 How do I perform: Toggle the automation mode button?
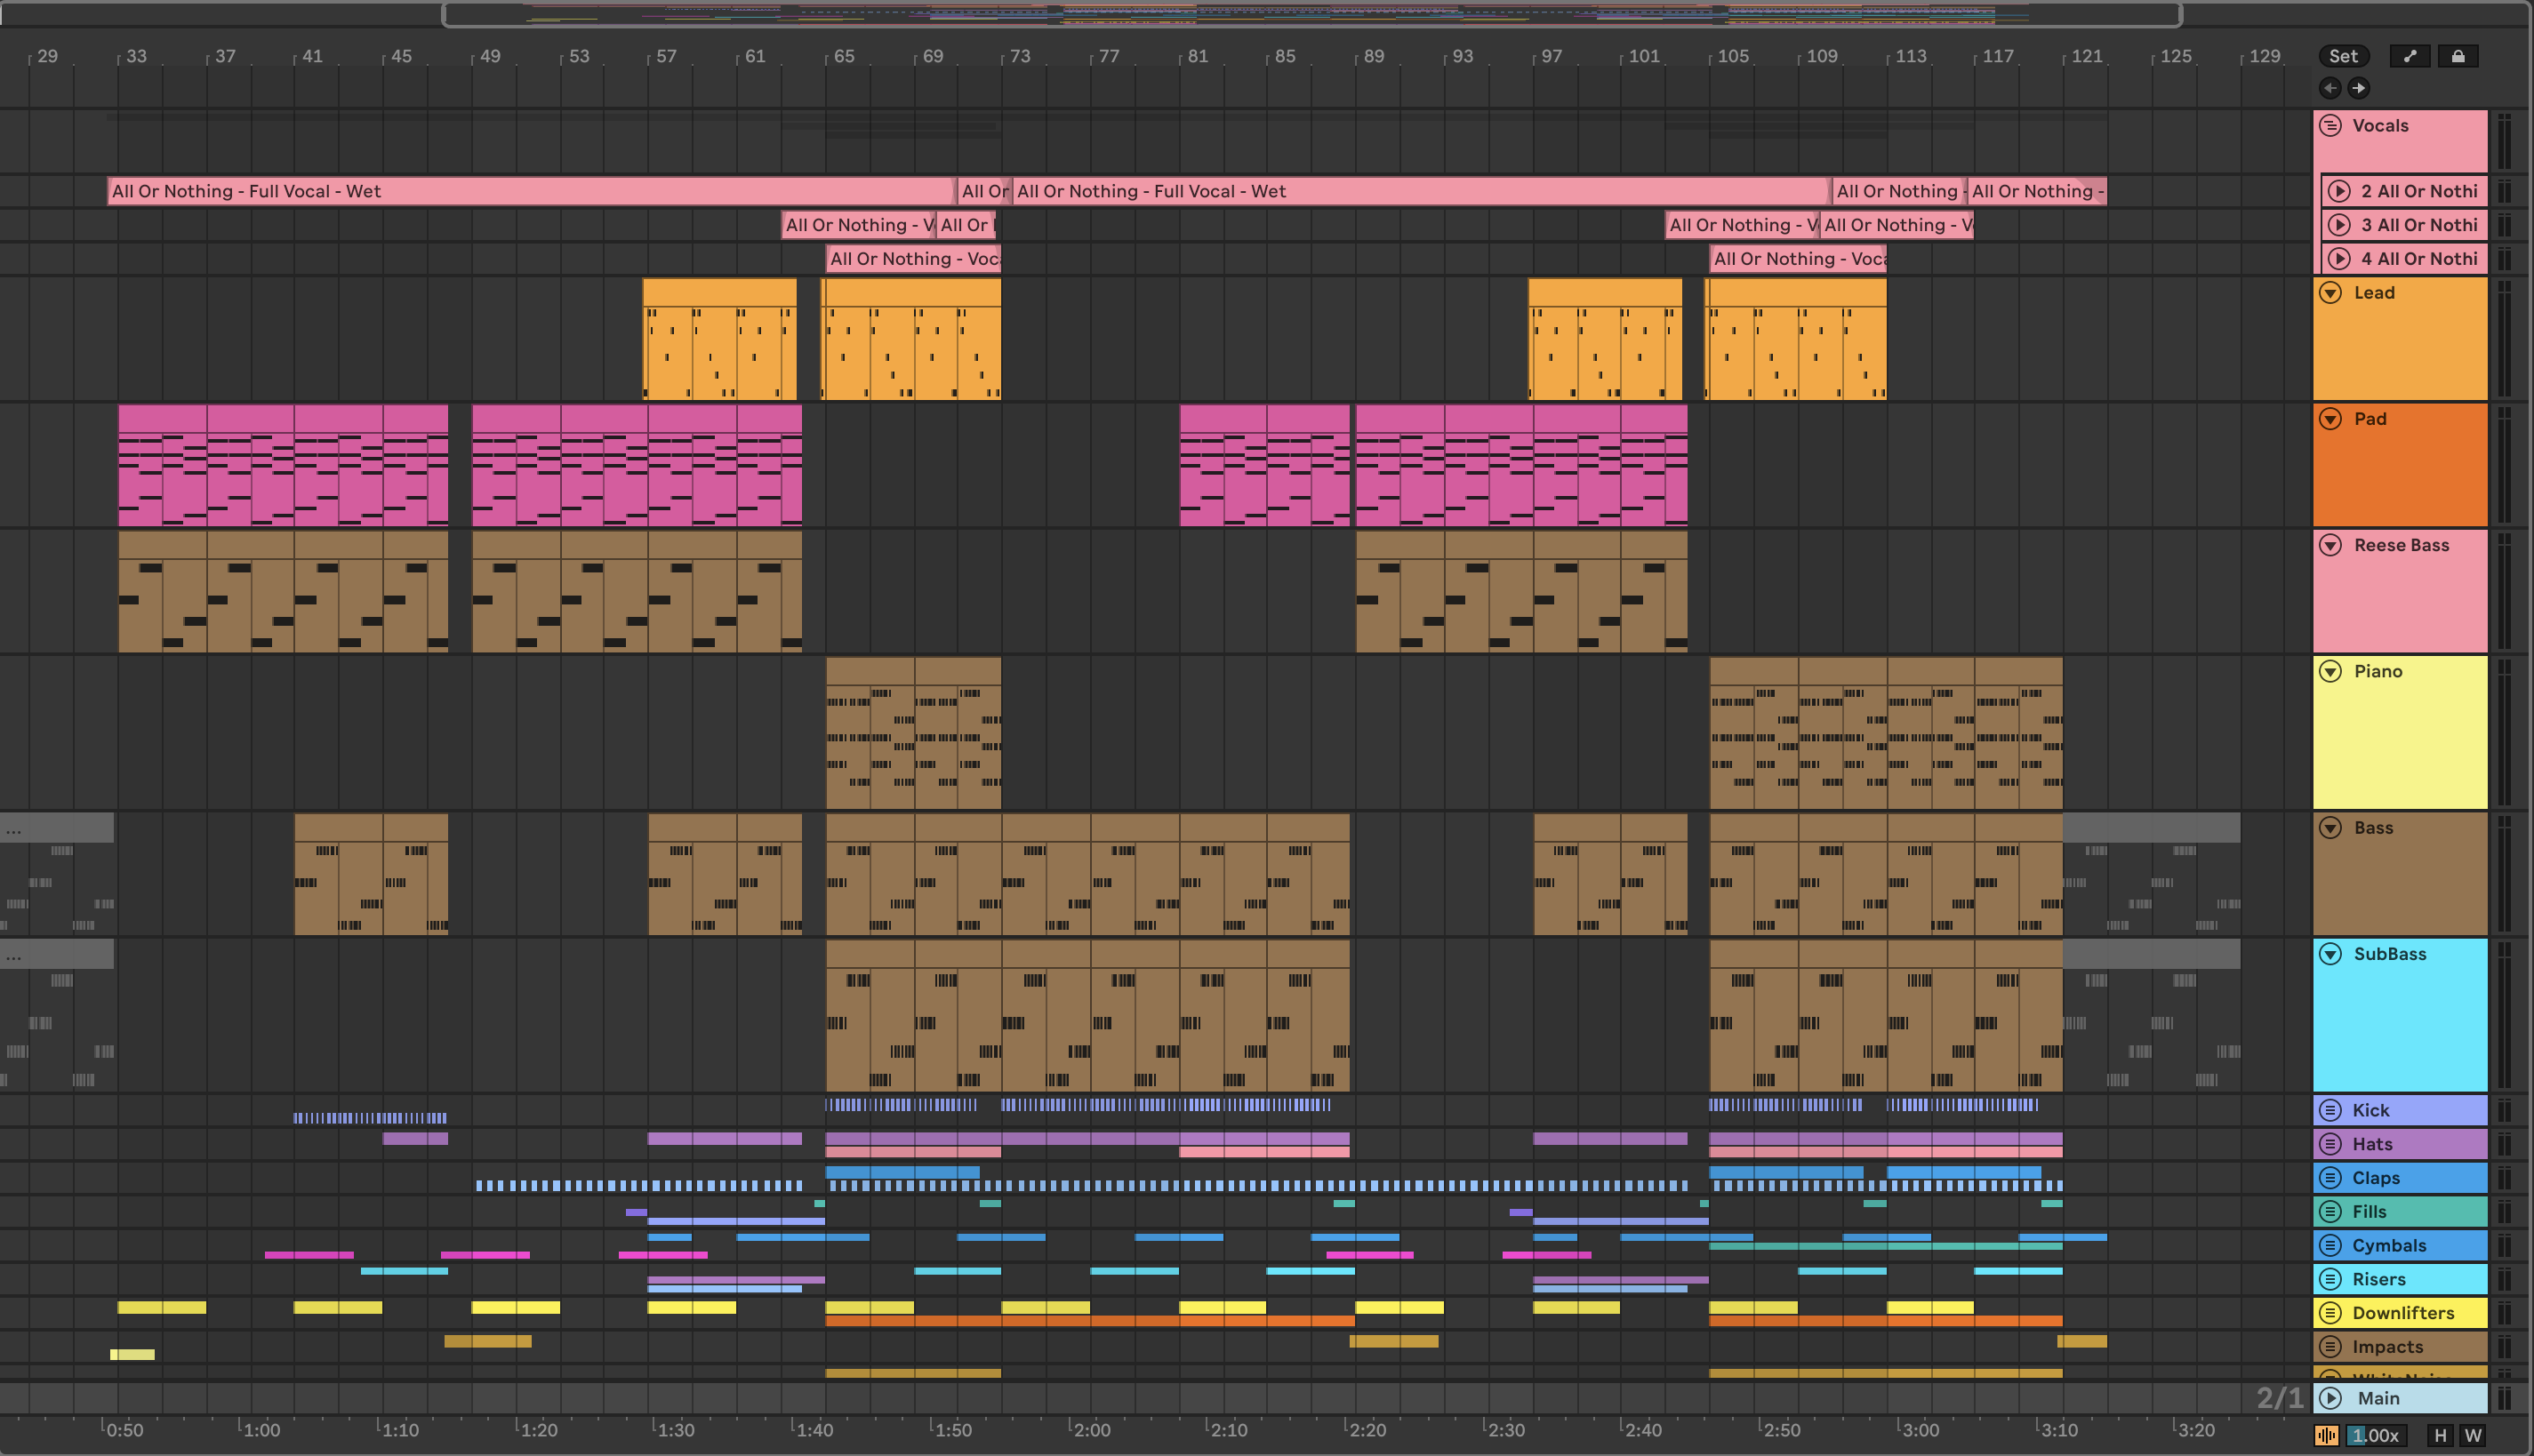pos(2410,56)
